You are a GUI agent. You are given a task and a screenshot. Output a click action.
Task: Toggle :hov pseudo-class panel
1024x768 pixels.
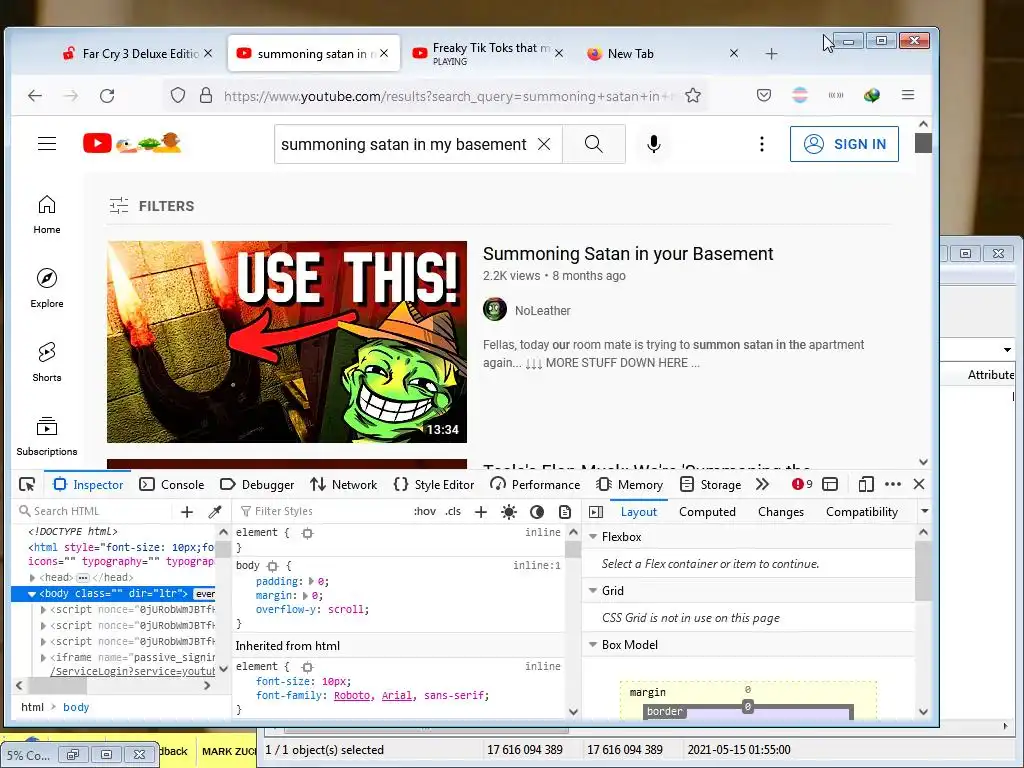click(x=424, y=511)
